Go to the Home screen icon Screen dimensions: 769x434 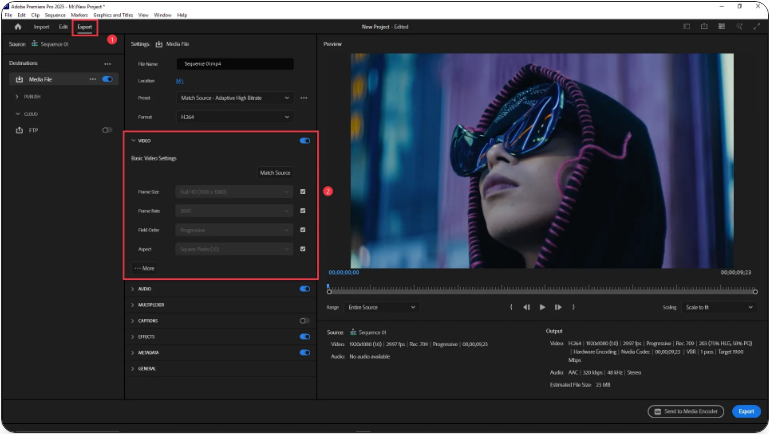tap(18, 27)
